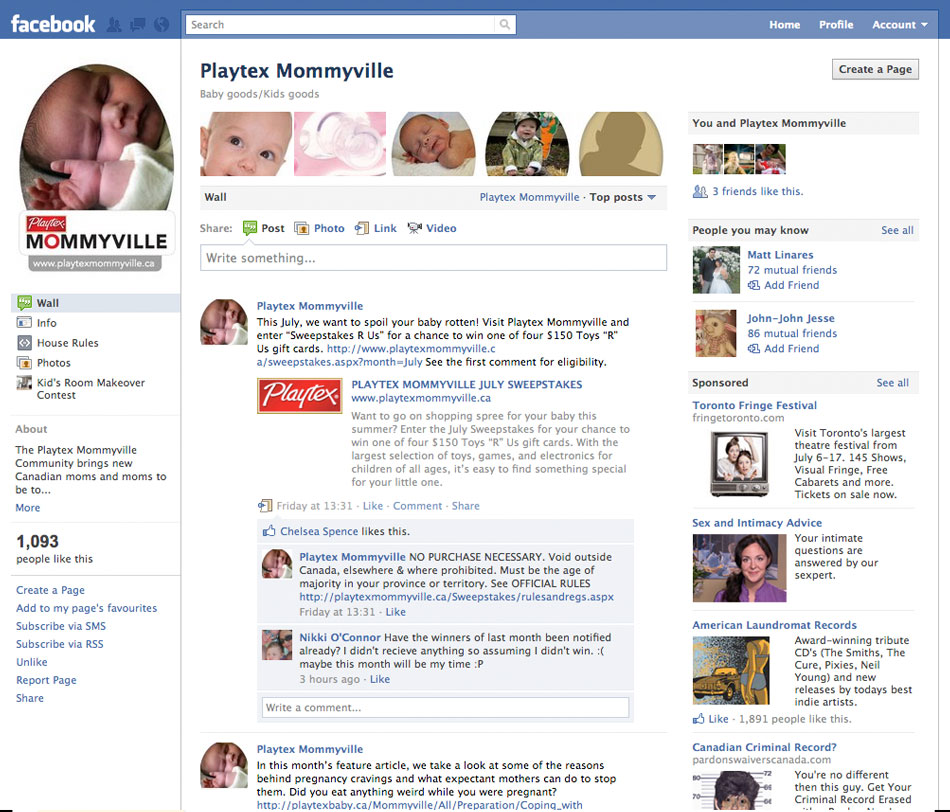Screen dimensions: 950x812
Task: Click Share on the sweepstakes post
Action: point(465,506)
